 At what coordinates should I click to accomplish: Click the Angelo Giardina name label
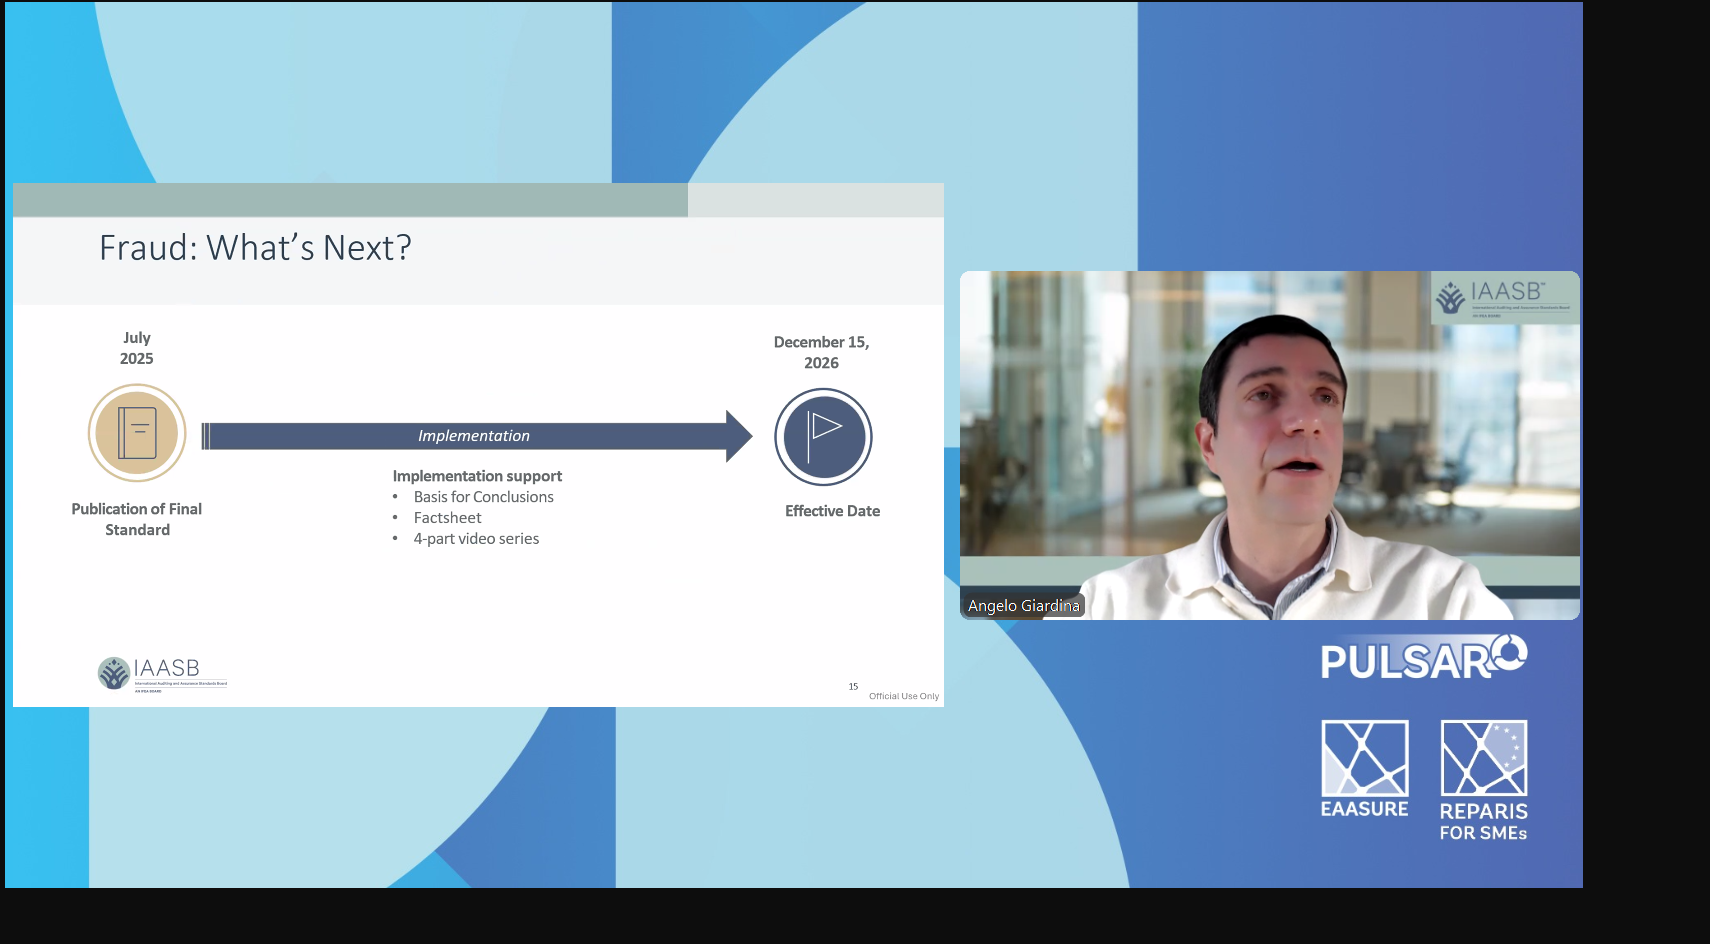tap(1023, 606)
